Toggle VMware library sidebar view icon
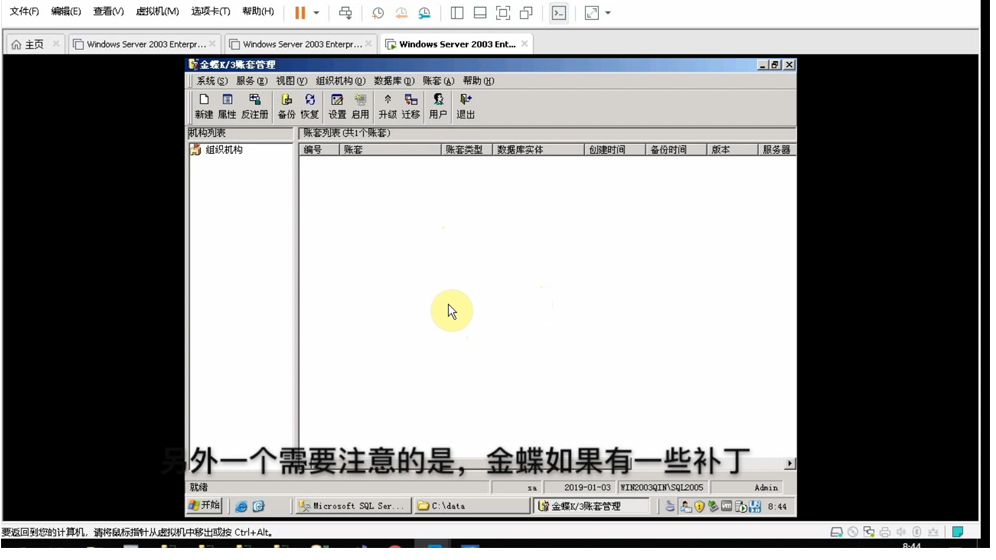The height and width of the screenshot is (560, 996). pyautogui.click(x=457, y=13)
